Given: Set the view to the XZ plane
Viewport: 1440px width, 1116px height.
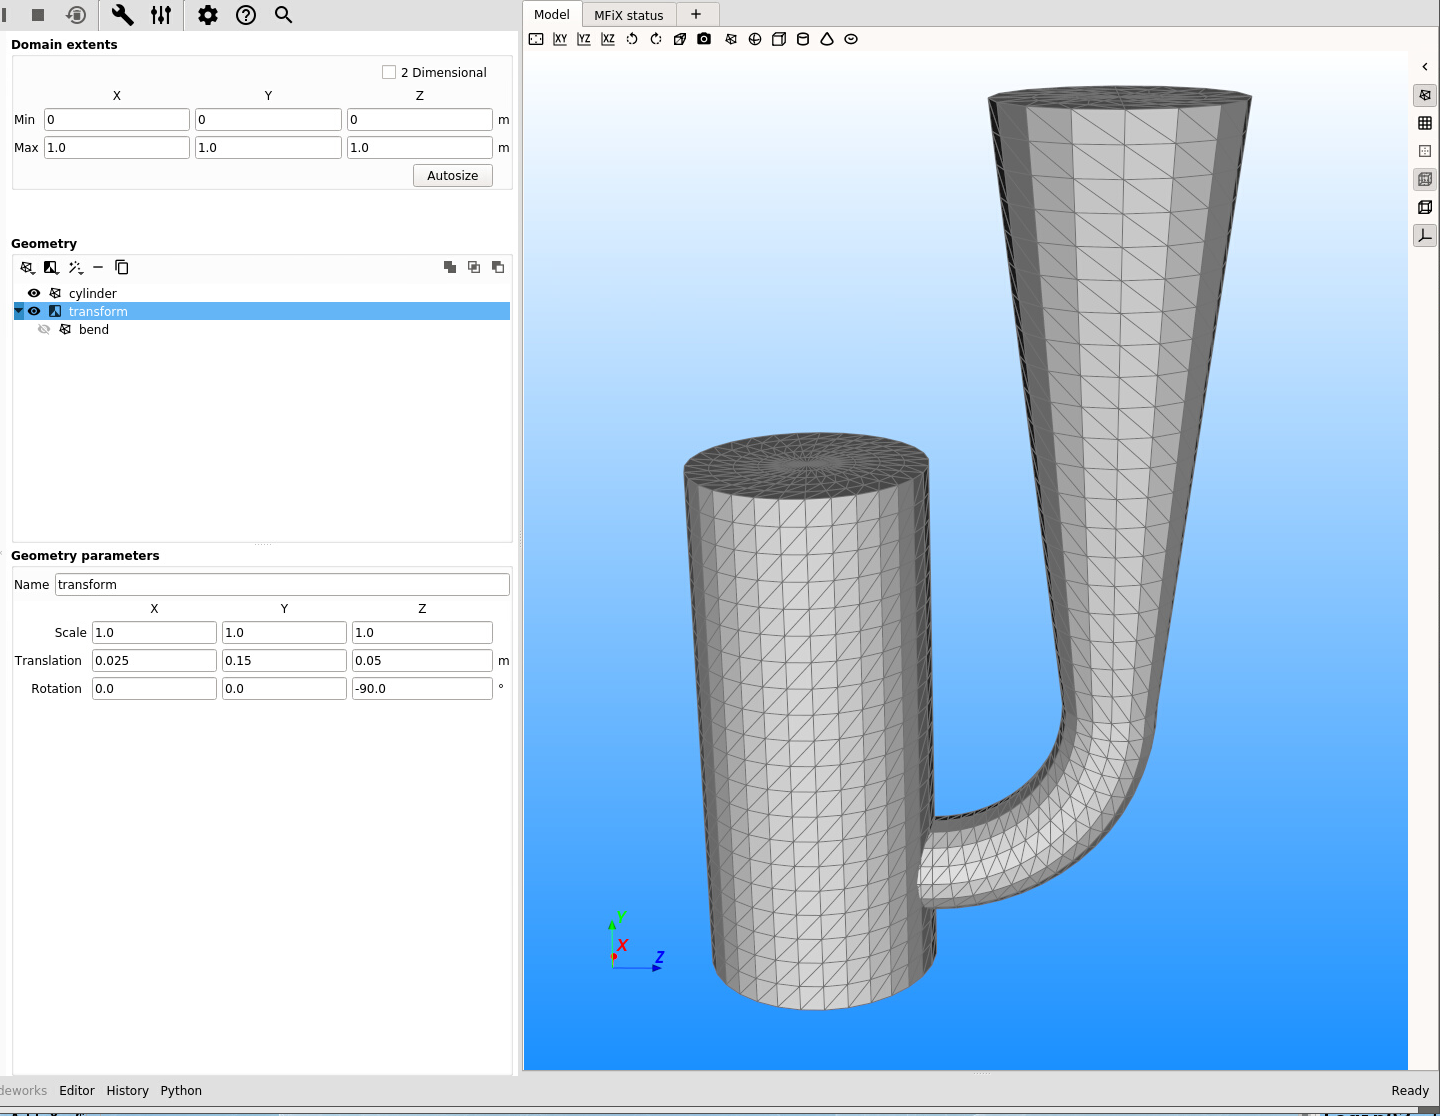Looking at the screenshot, I should 608,39.
